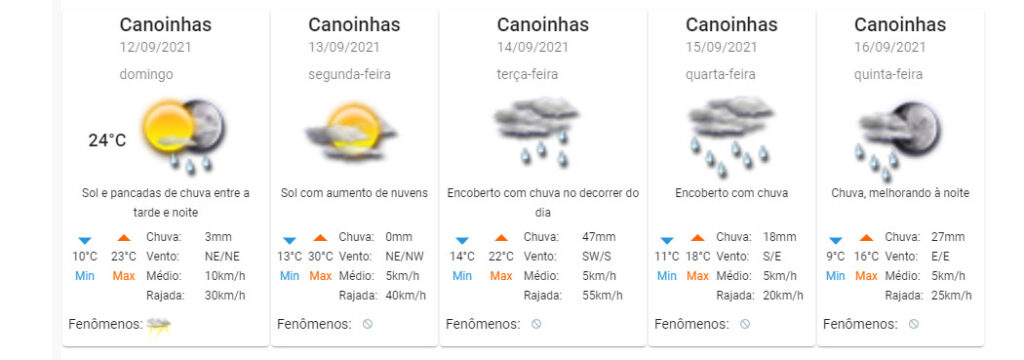
Task: Click the sun and moon rain icon for domingo
Action: [184, 136]
